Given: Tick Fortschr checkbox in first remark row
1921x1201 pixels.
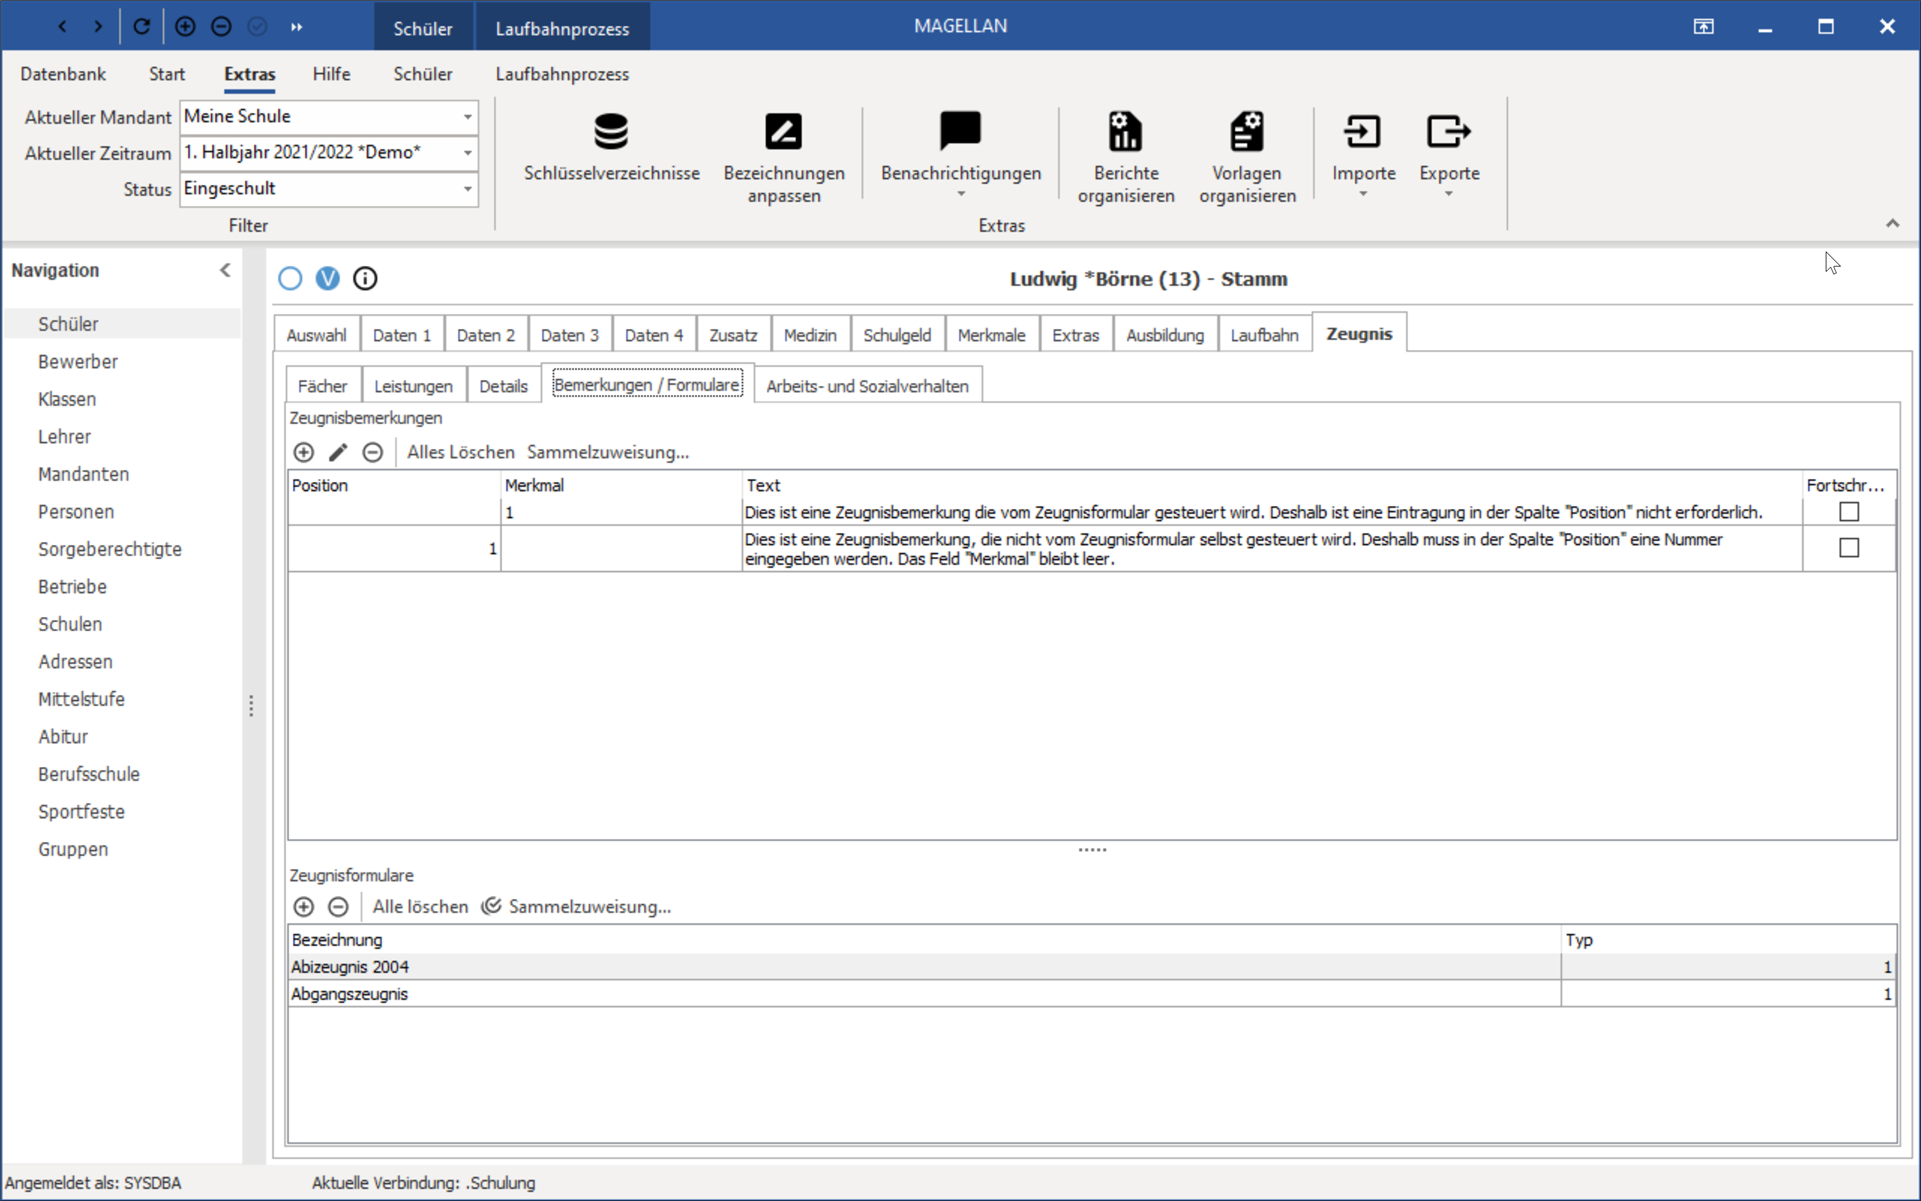Looking at the screenshot, I should click(x=1849, y=512).
